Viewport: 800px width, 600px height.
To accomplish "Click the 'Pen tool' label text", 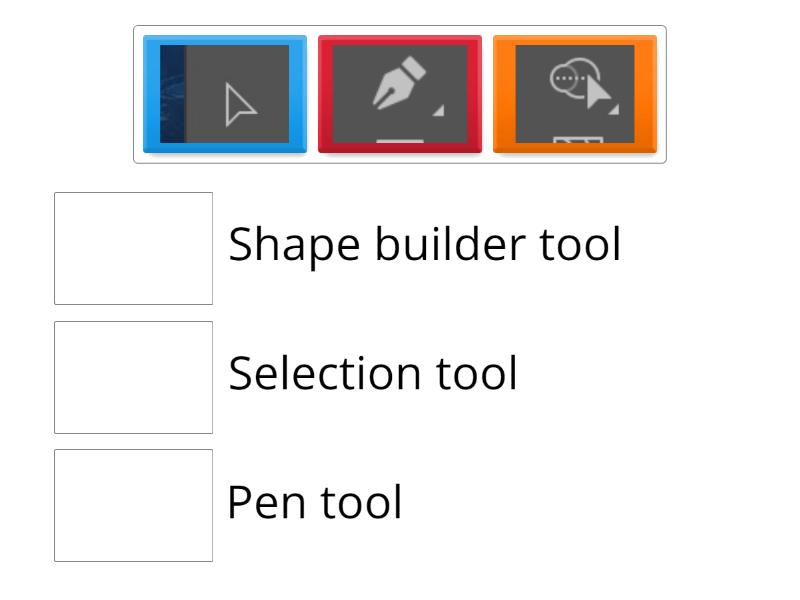I will [316, 501].
